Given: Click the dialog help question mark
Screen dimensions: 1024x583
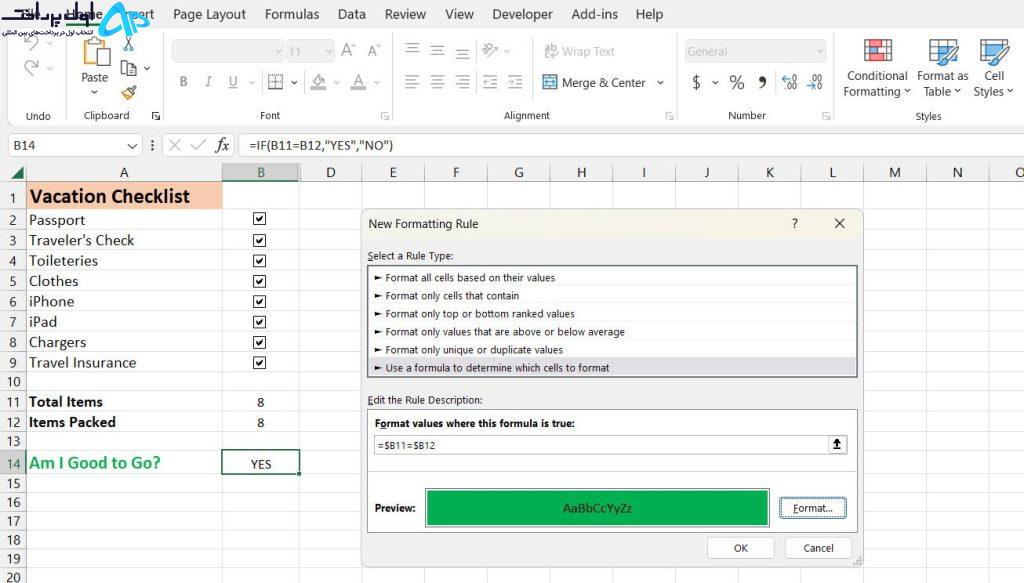Looking at the screenshot, I should pyautogui.click(x=795, y=223).
